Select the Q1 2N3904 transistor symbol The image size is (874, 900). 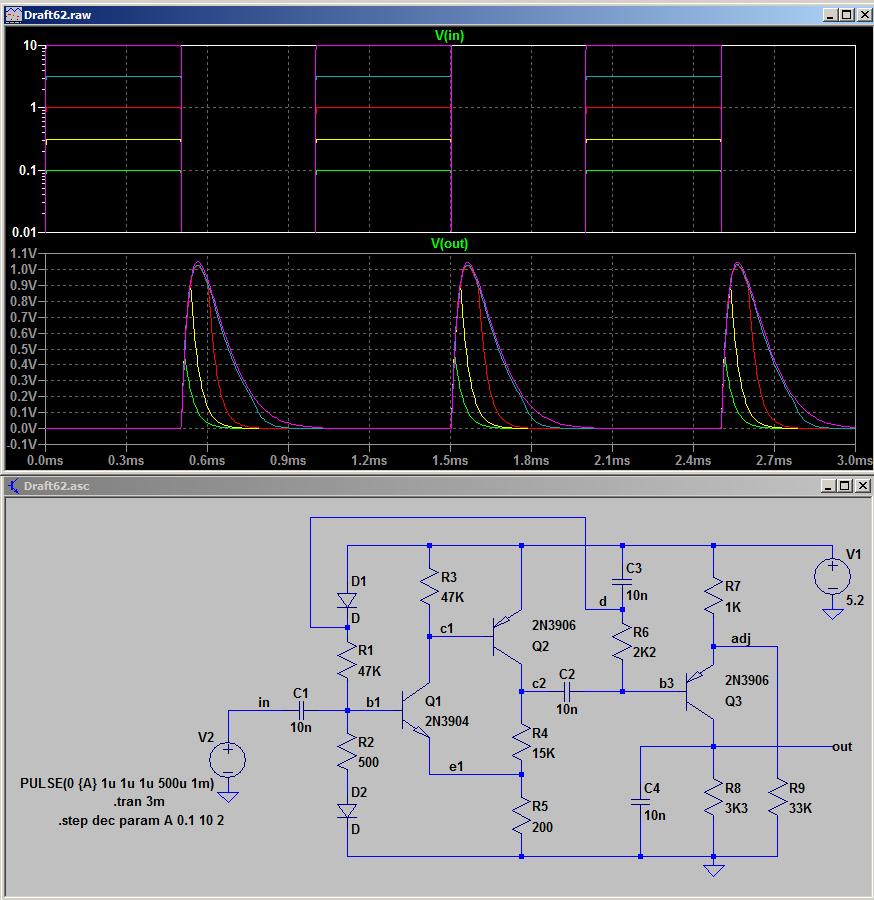coord(416,711)
